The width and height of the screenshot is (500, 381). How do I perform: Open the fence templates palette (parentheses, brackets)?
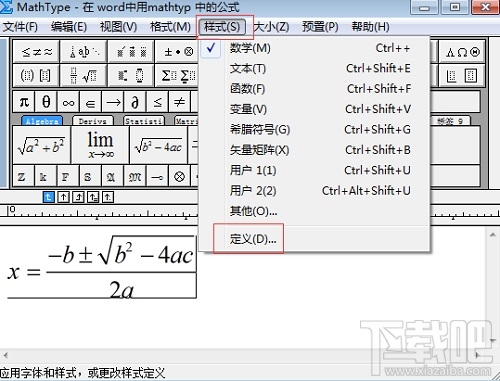[x=37, y=75]
